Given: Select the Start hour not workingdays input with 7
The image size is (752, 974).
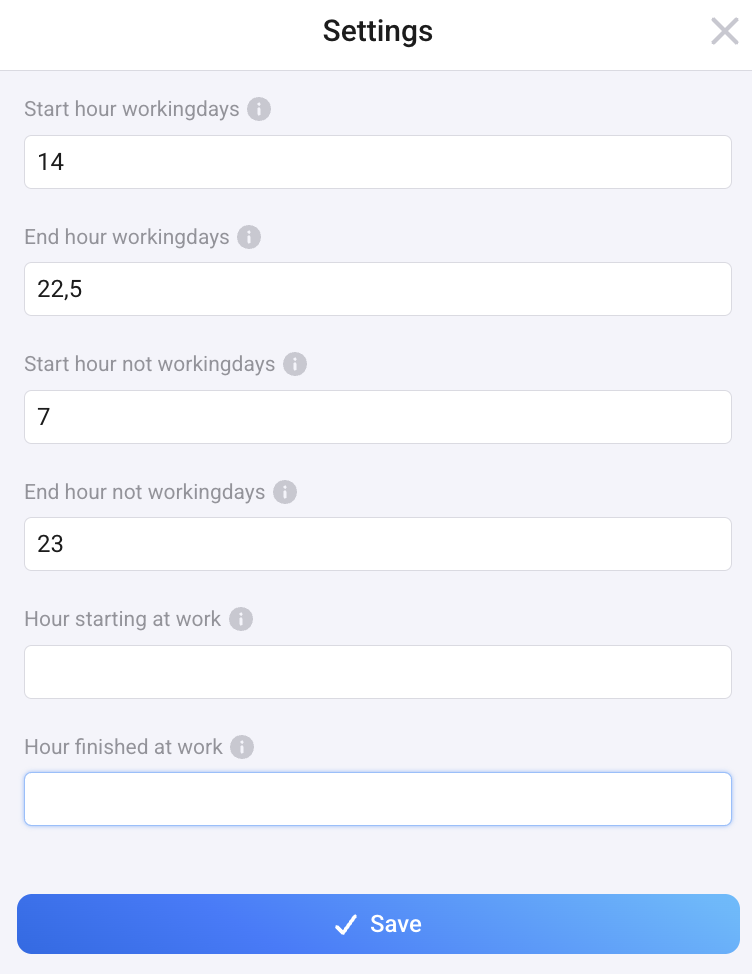Looking at the screenshot, I should click(x=378, y=417).
